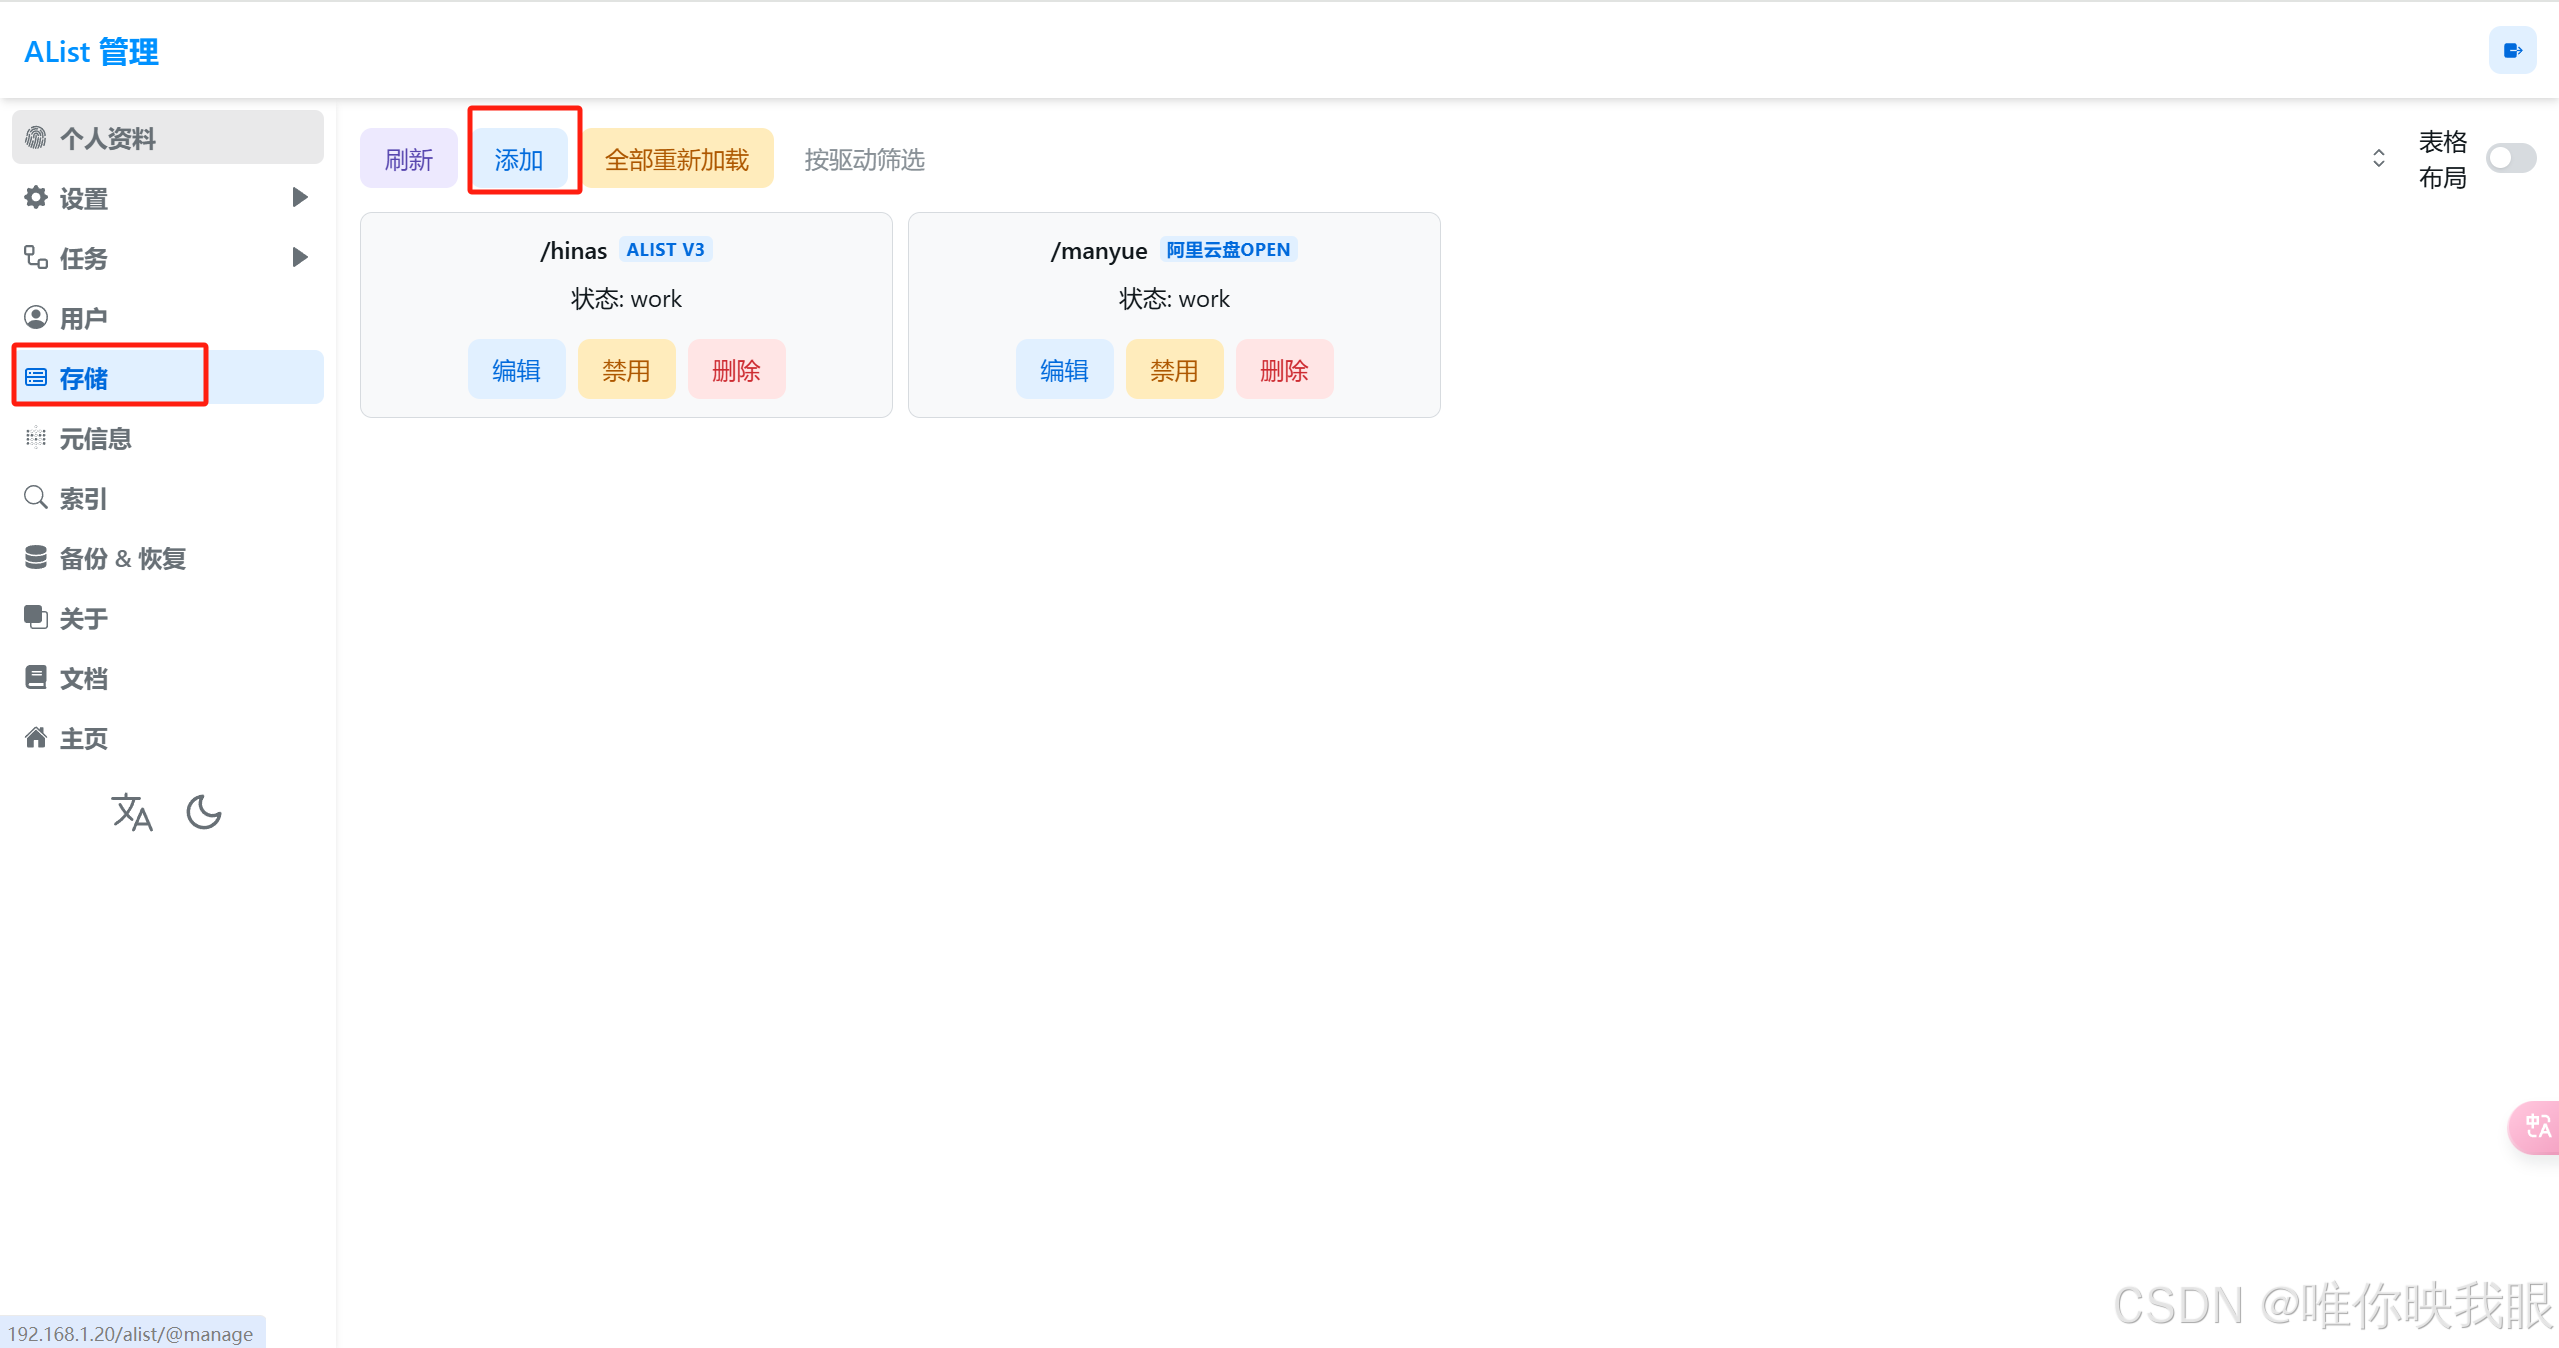This screenshot has width=2559, height=1348.
Task: Delete the /manyue storage with 删除
Action: point(1284,370)
